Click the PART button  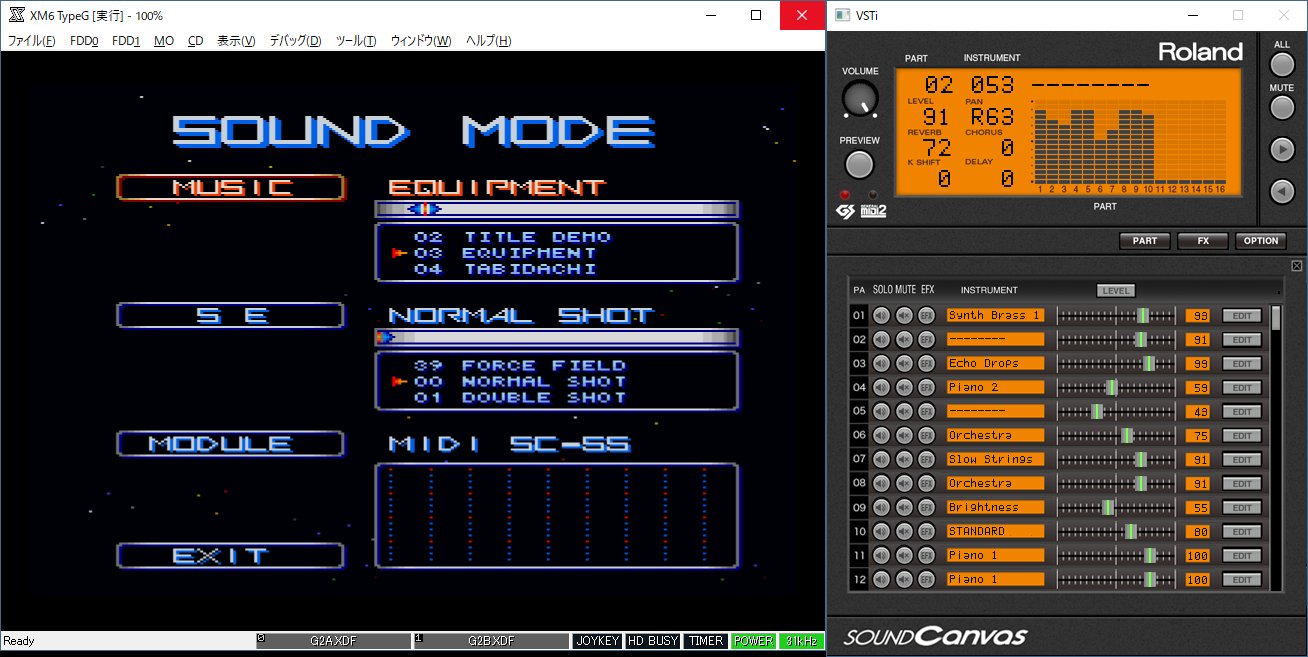point(1145,241)
